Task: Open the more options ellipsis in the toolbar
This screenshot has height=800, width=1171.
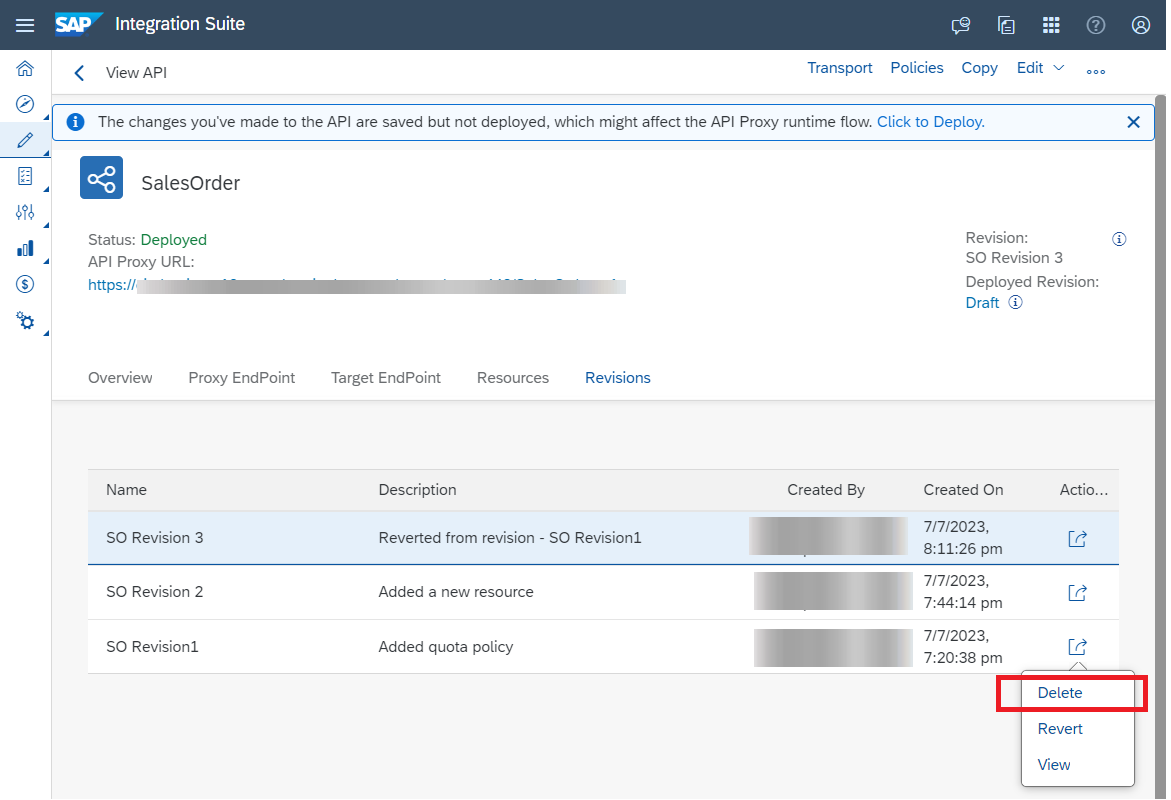Action: 1096,72
